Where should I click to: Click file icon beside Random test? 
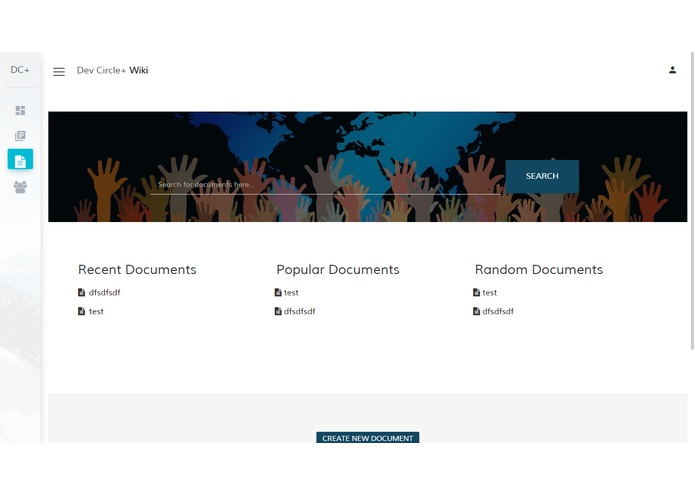coord(476,292)
